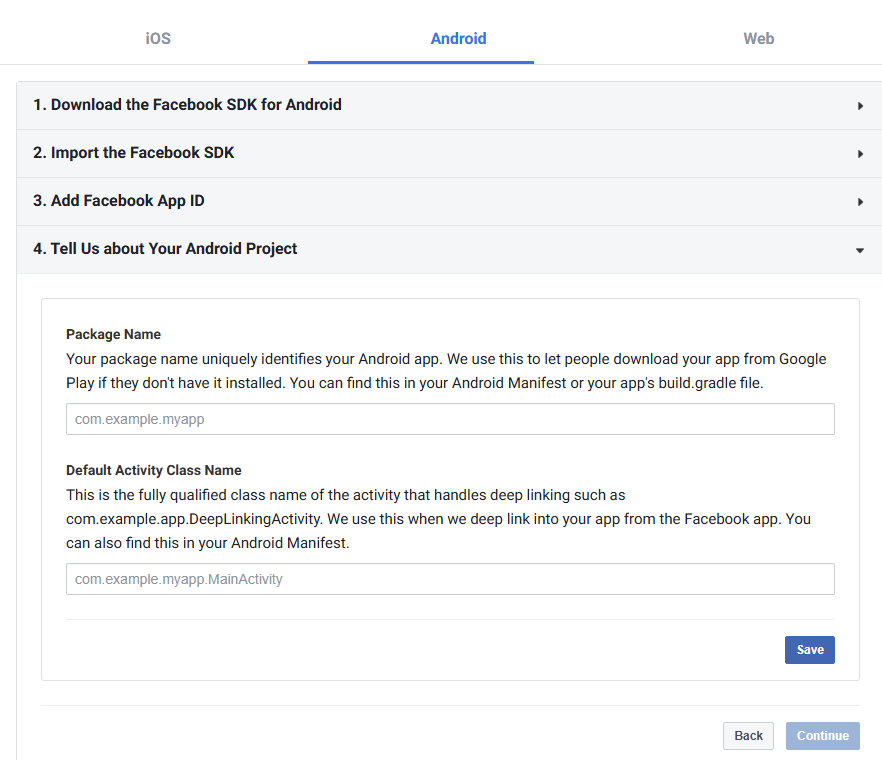This screenshot has width=882, height=760.
Task: Click the Continue button
Action: 822,736
